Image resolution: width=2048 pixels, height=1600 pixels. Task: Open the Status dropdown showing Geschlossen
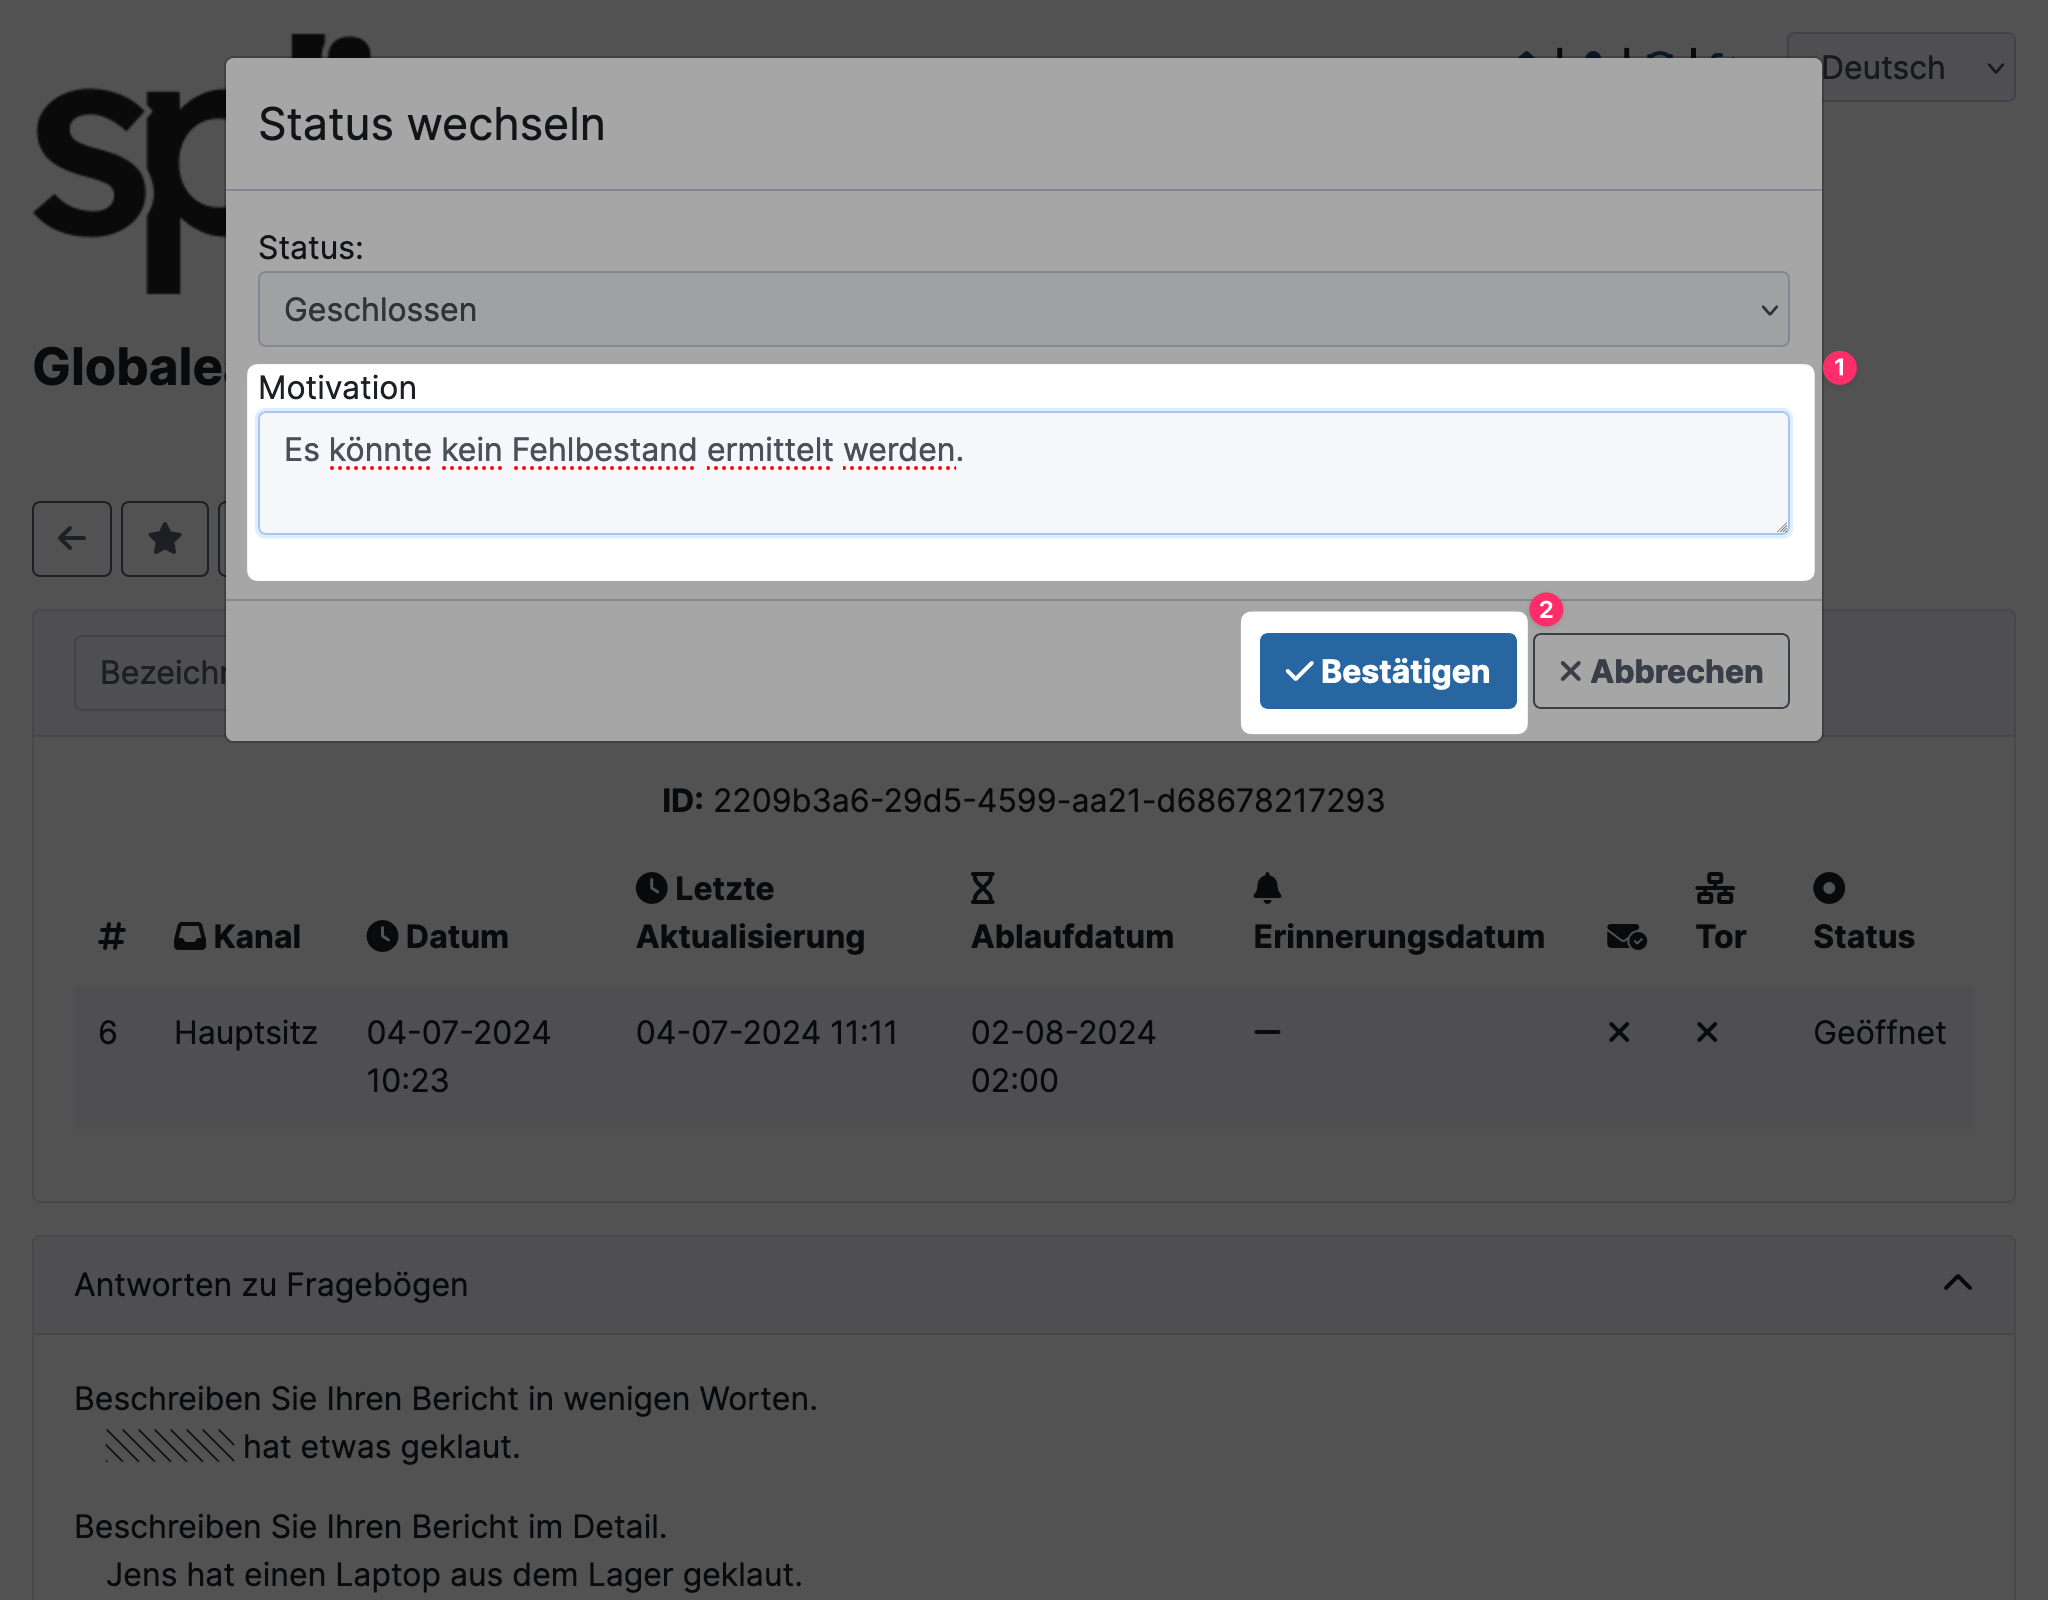(1023, 310)
